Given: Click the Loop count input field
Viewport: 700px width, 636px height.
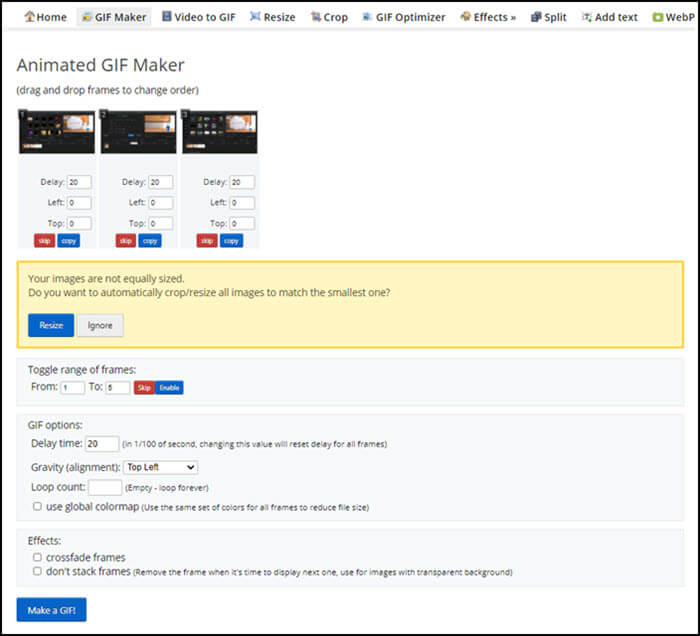Looking at the screenshot, I should [104, 488].
